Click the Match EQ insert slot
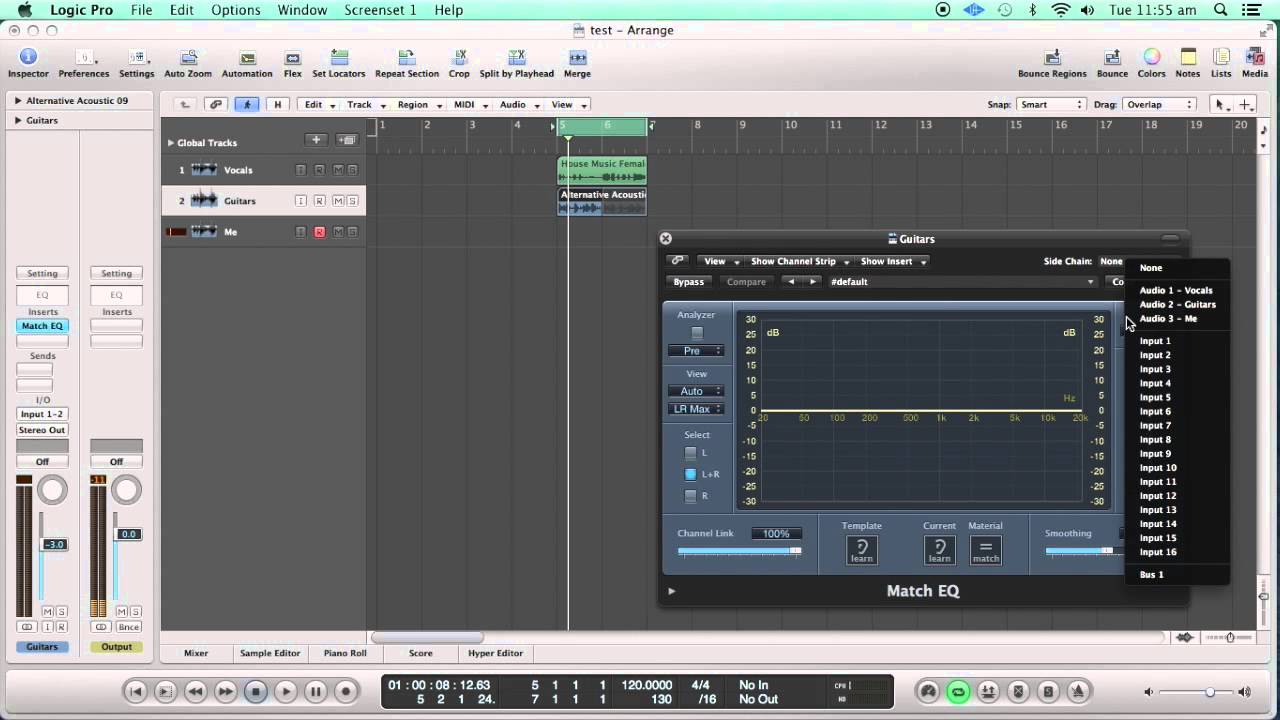Viewport: 1280px width, 720px height. (x=42, y=326)
